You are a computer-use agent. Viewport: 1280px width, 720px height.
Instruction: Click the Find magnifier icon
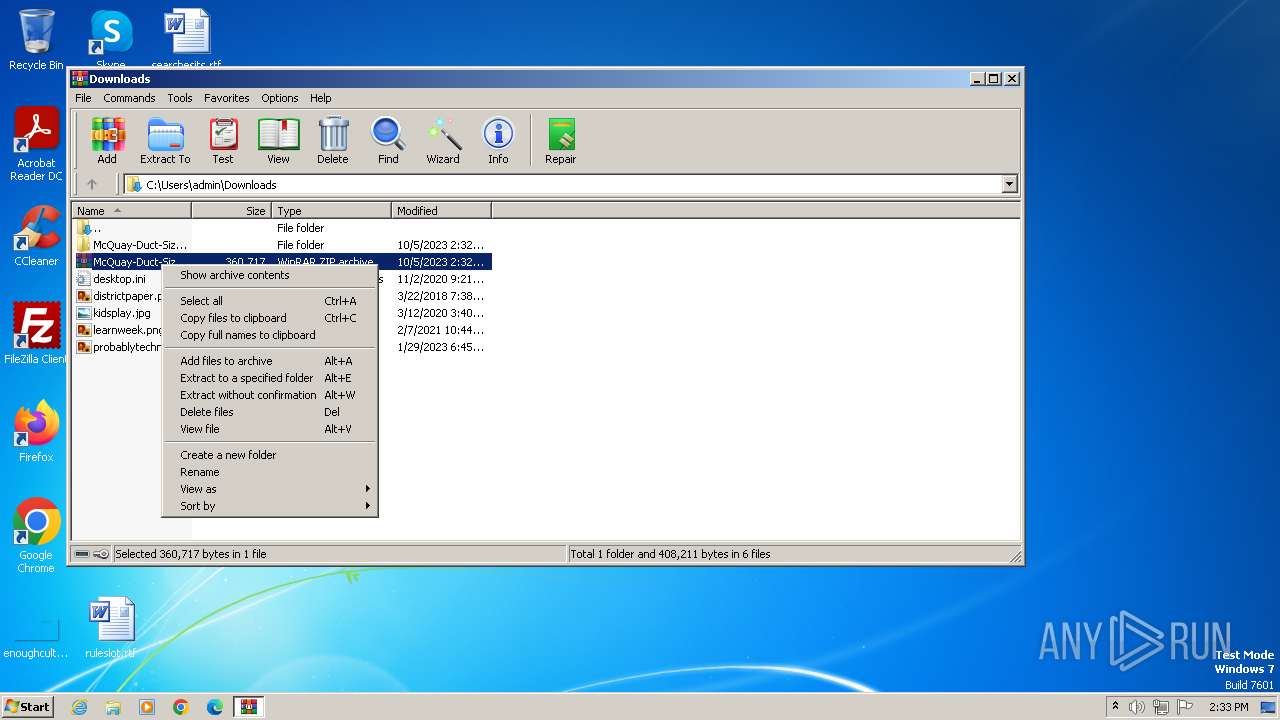pos(388,141)
